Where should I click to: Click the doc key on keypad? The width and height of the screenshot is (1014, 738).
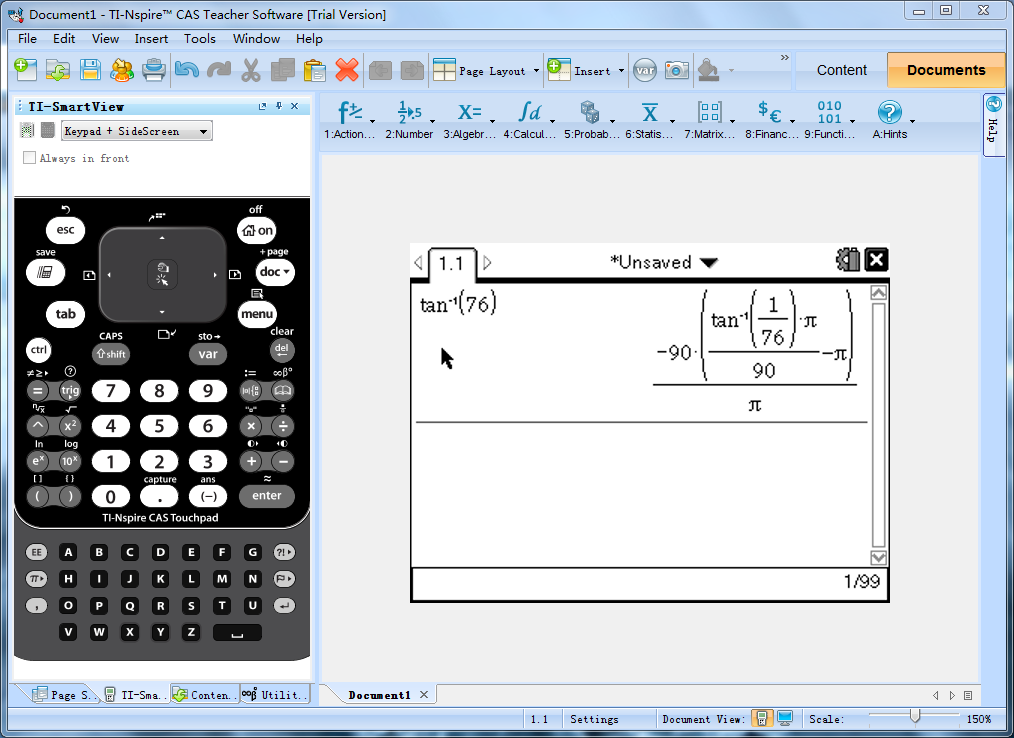click(275, 272)
